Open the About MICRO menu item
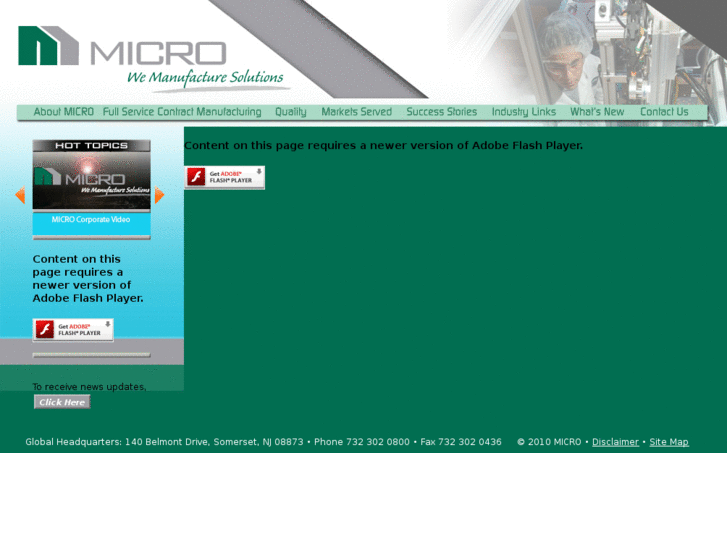Viewport: 727px width, 545px height. pyautogui.click(x=64, y=112)
